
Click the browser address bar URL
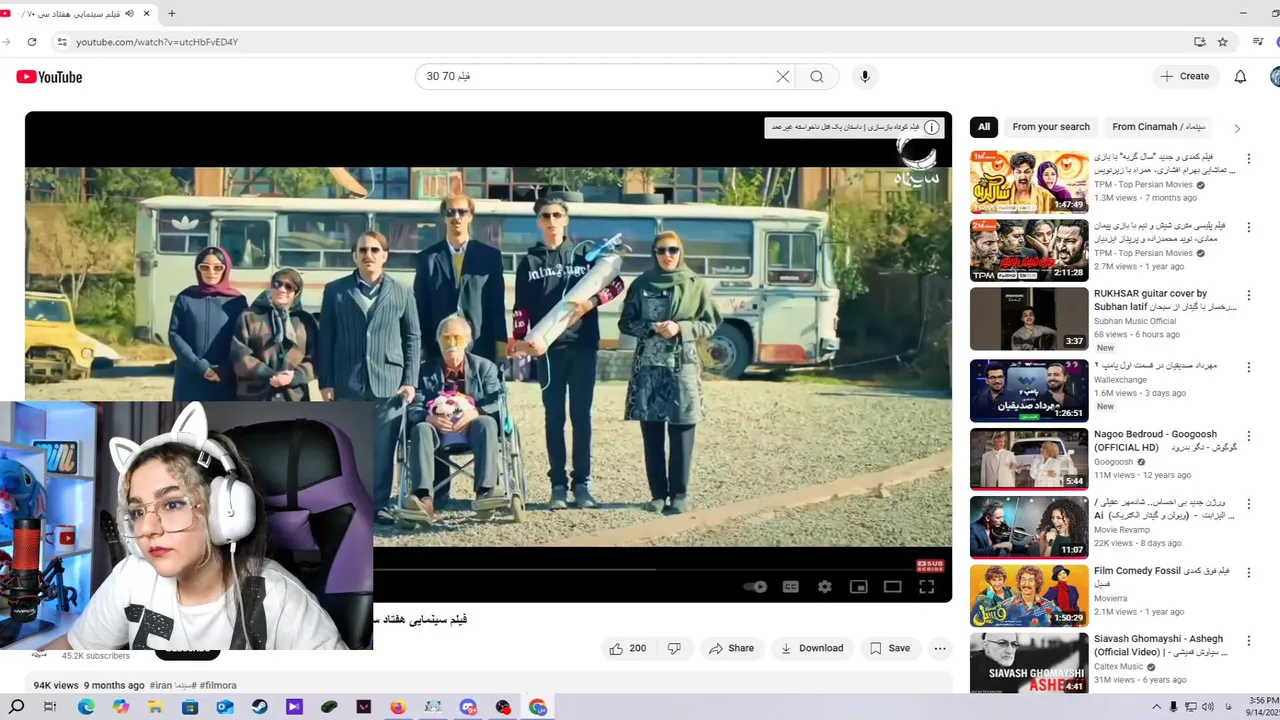point(157,42)
